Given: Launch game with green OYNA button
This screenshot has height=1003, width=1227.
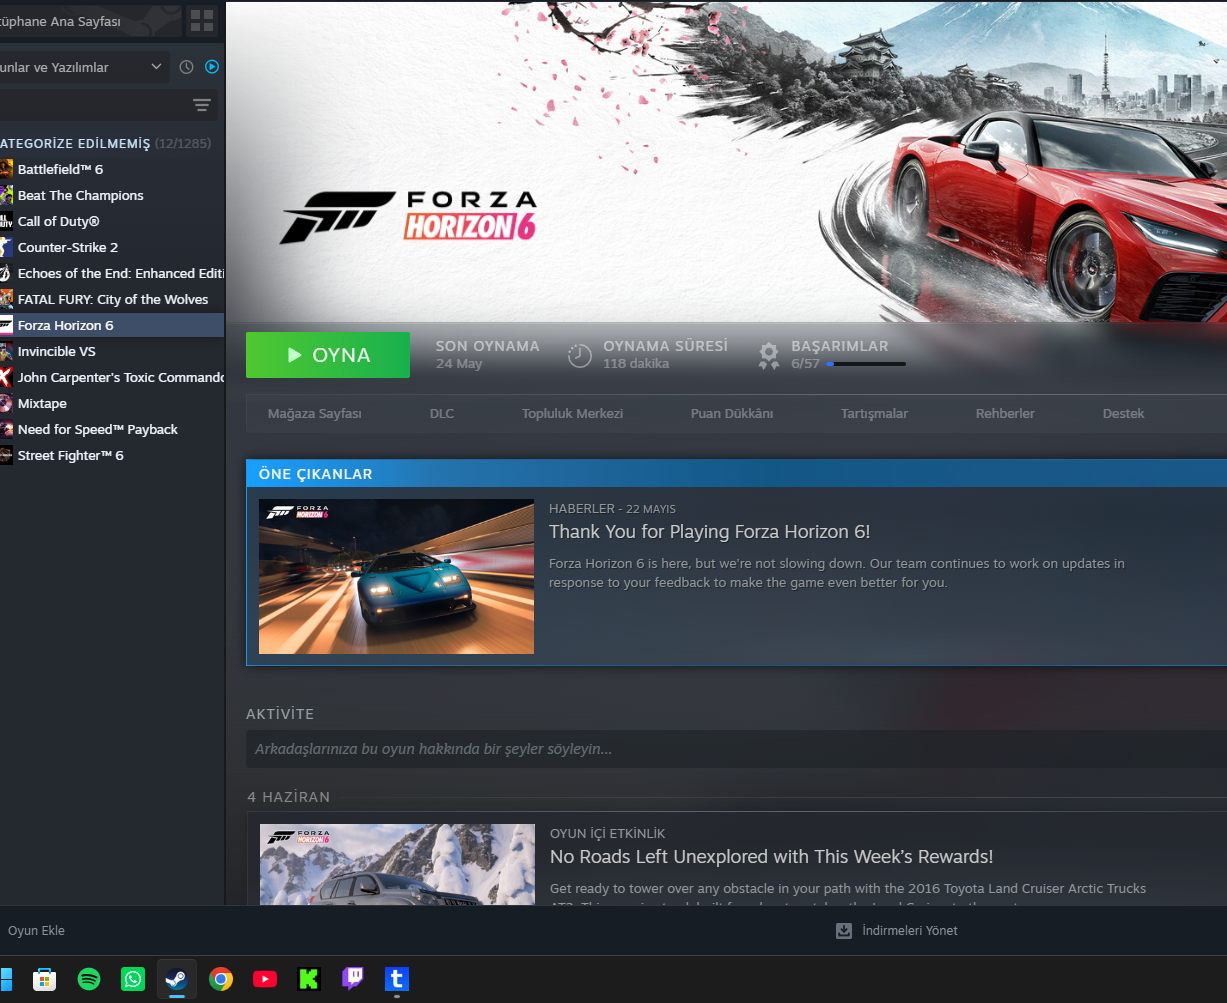Looking at the screenshot, I should 328,355.
